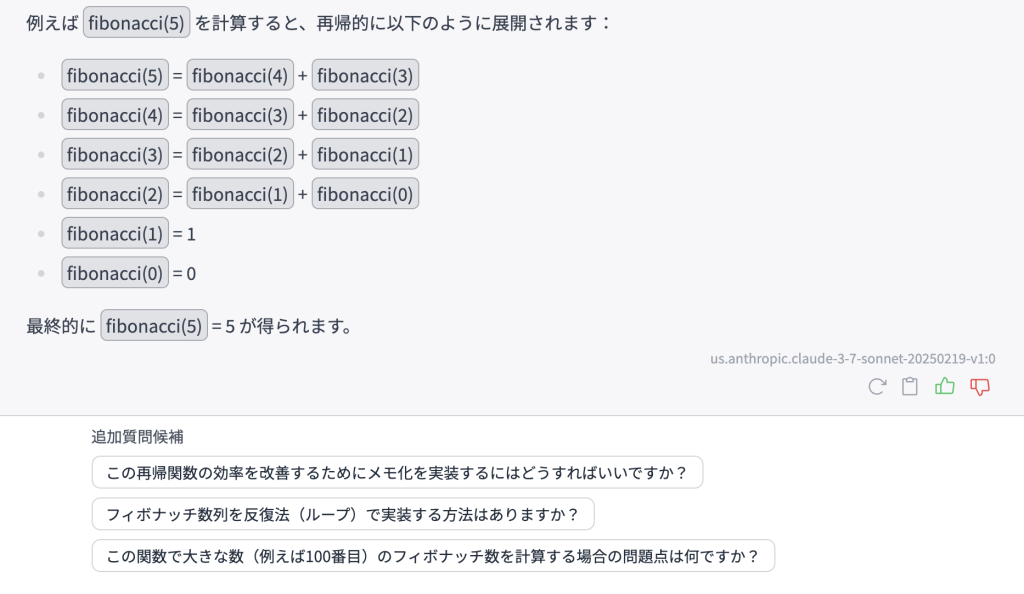This screenshot has height=594, width=1024.
Task: Give thumbs down feedback on the response
Action: point(978,387)
